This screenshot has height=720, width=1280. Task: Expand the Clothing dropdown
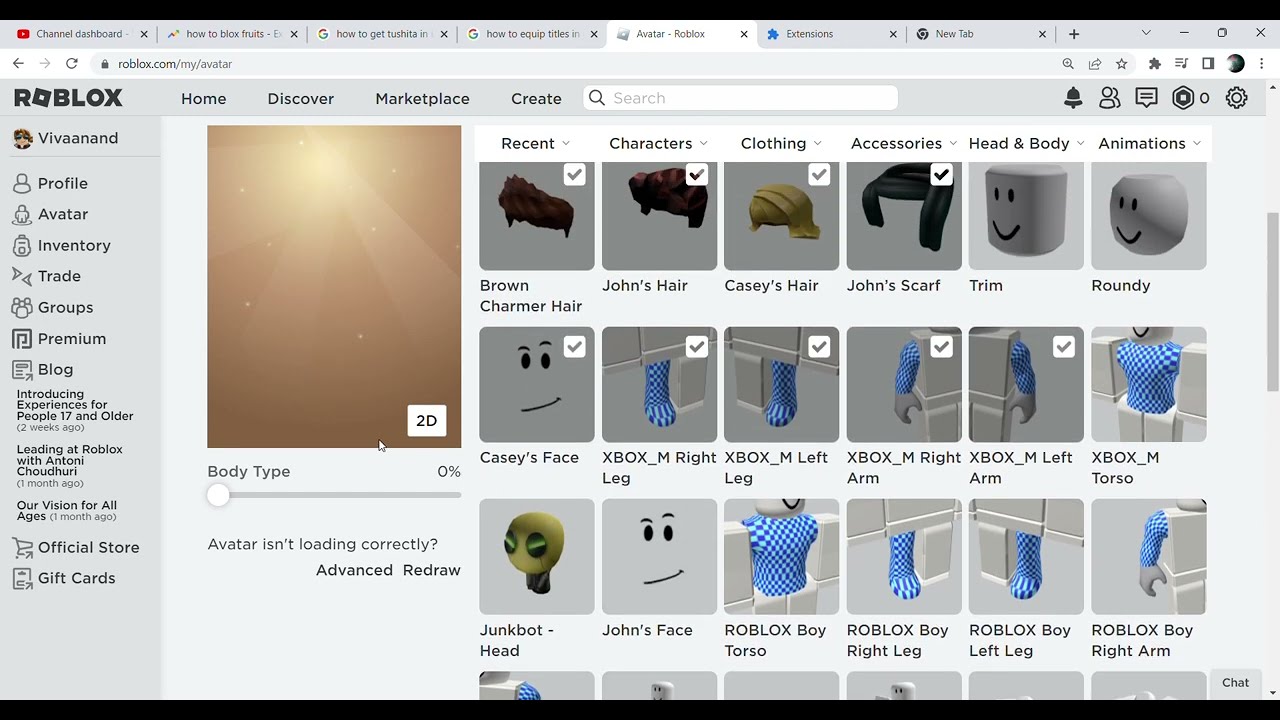[x=781, y=143]
